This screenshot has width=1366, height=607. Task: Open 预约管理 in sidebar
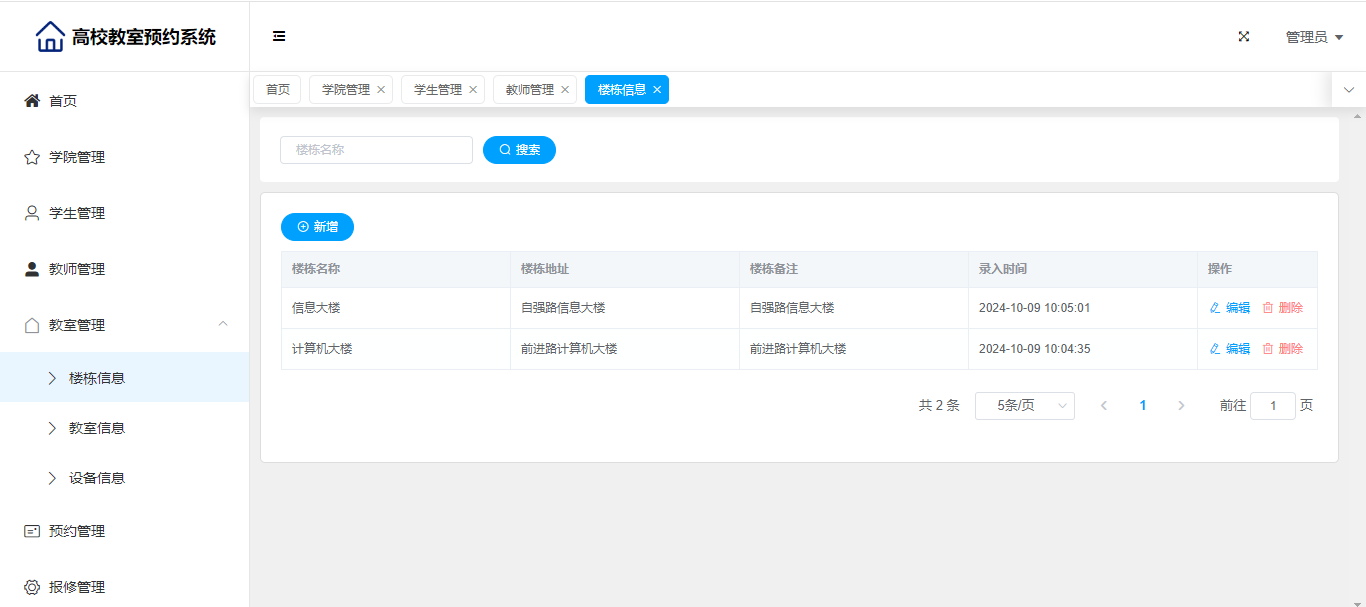click(77, 531)
